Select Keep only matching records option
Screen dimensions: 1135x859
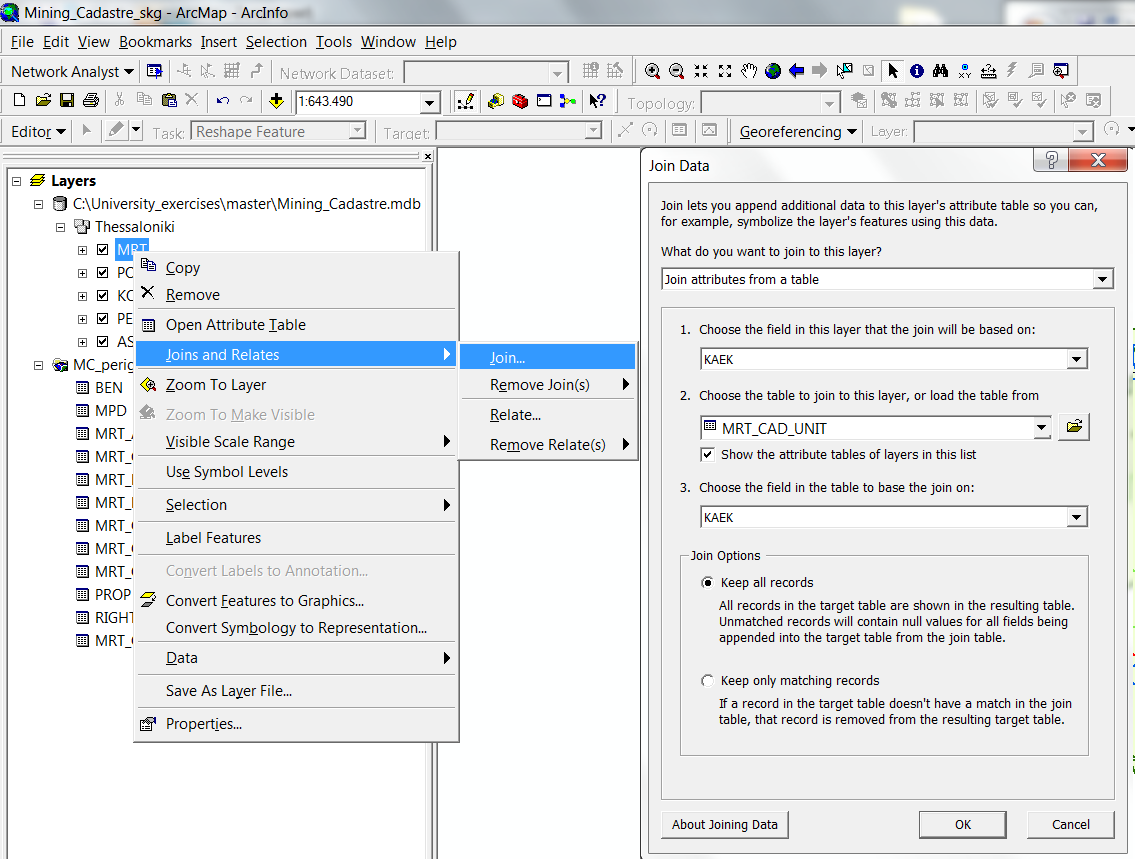(707, 680)
